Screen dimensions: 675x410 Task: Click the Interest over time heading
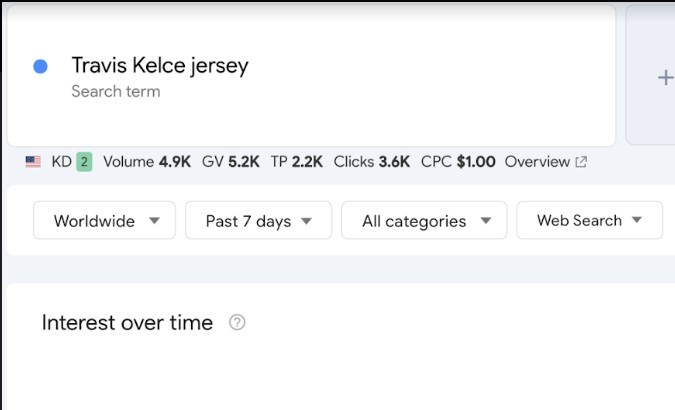pos(127,322)
